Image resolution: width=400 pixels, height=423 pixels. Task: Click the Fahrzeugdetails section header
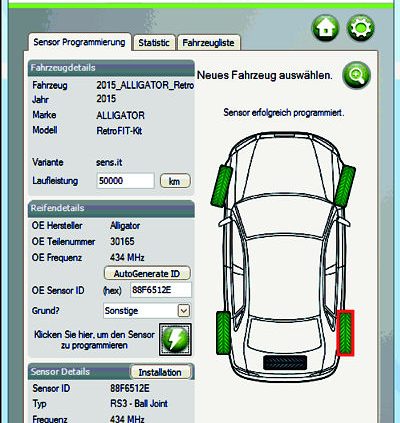tap(111, 68)
